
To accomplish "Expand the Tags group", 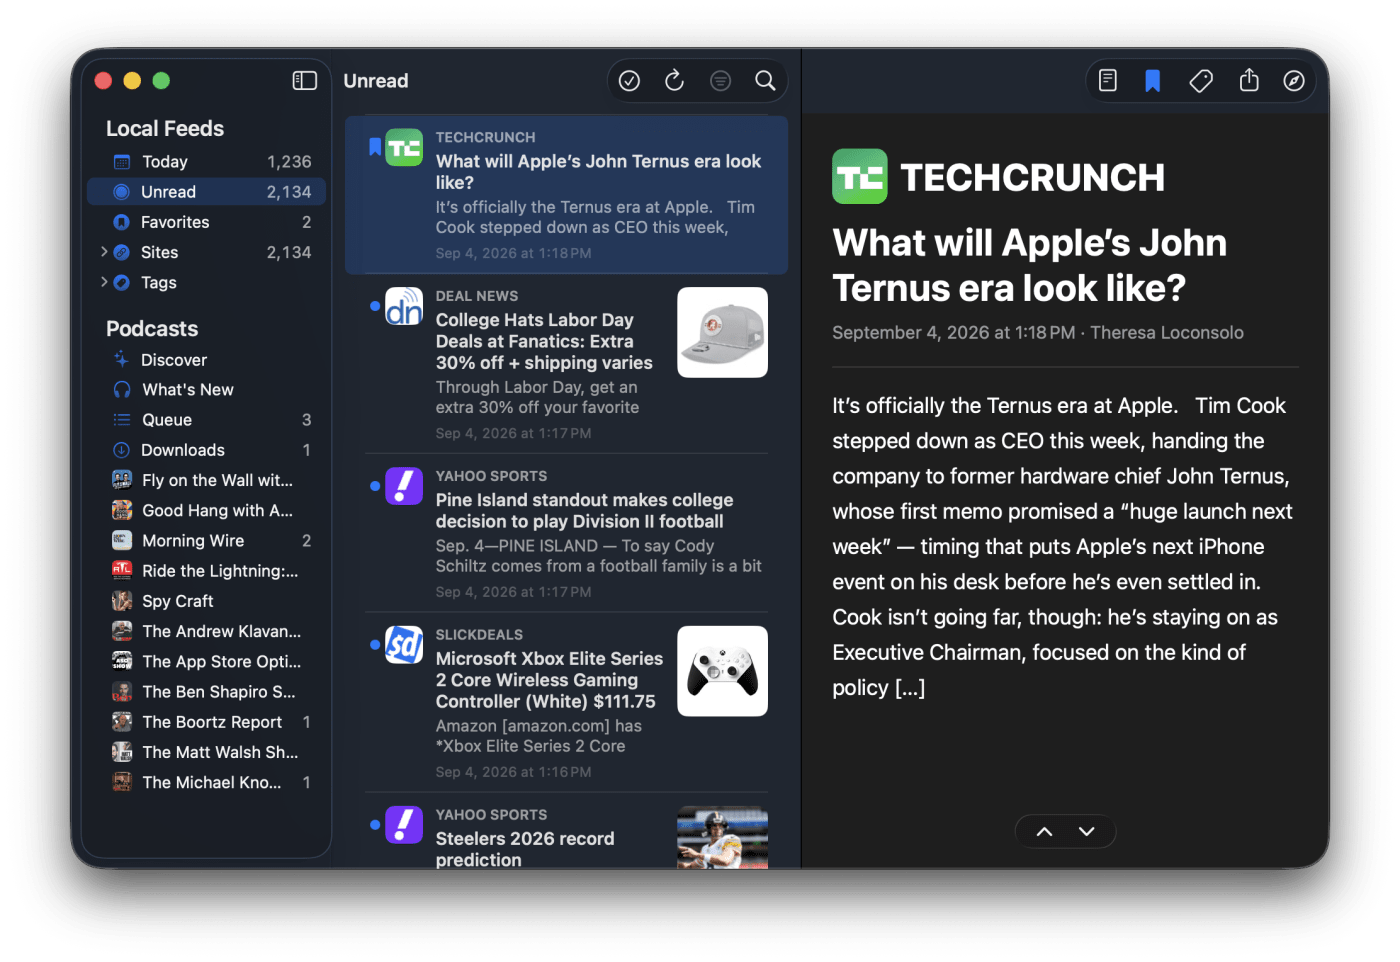I will pyautogui.click(x=103, y=282).
